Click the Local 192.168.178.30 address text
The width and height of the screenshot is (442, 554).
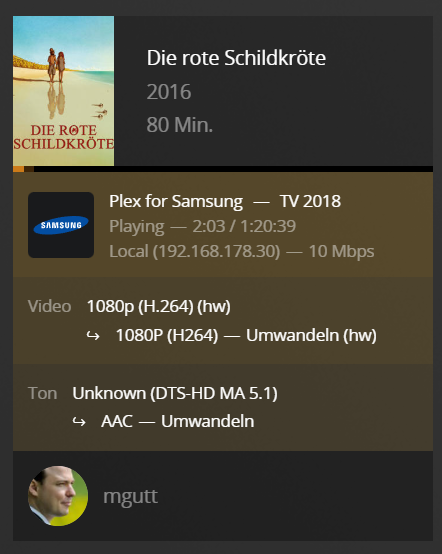[x=195, y=252]
